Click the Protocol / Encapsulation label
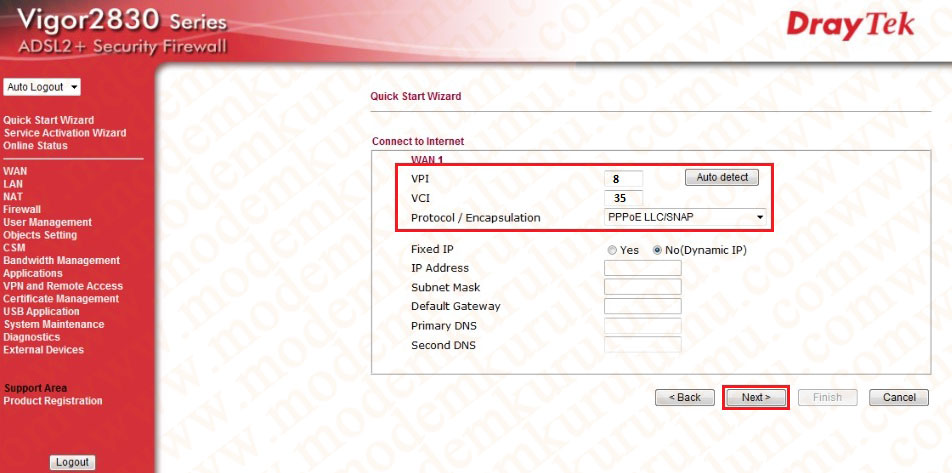The width and height of the screenshot is (952, 473). point(475,218)
